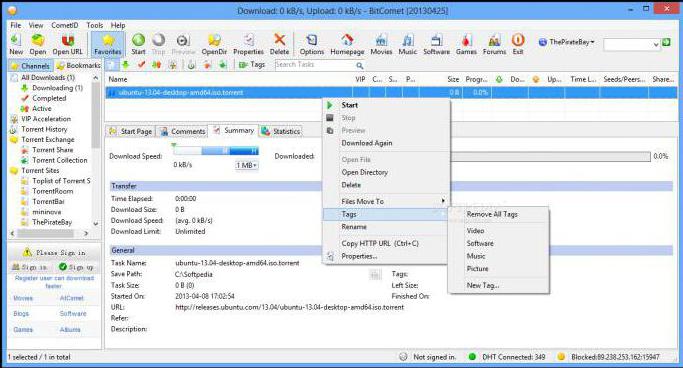Screen dimensions: 683x368
Task: Open Torrent History in sidebar
Action: coord(44,129)
